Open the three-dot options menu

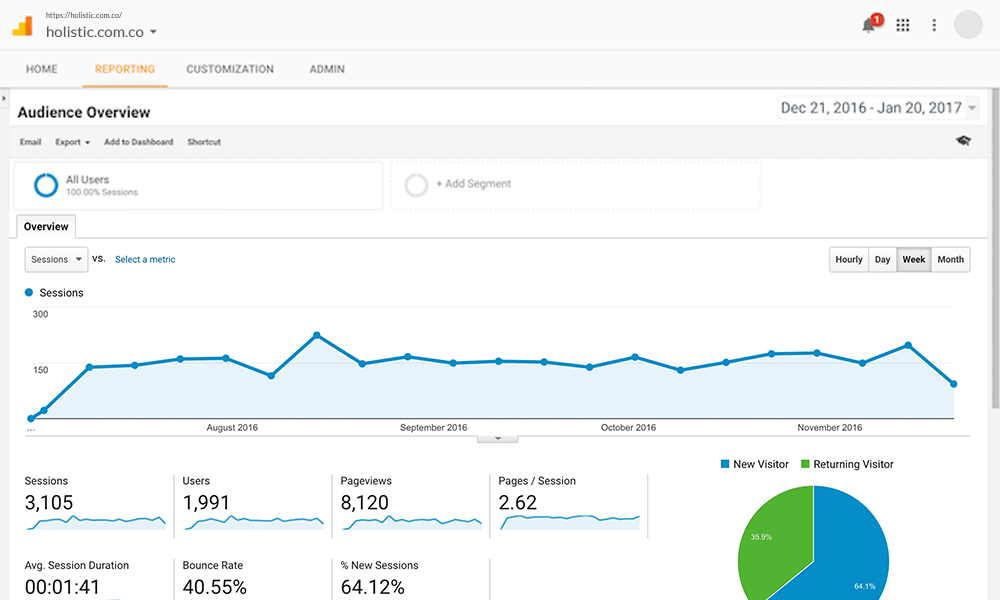934,26
